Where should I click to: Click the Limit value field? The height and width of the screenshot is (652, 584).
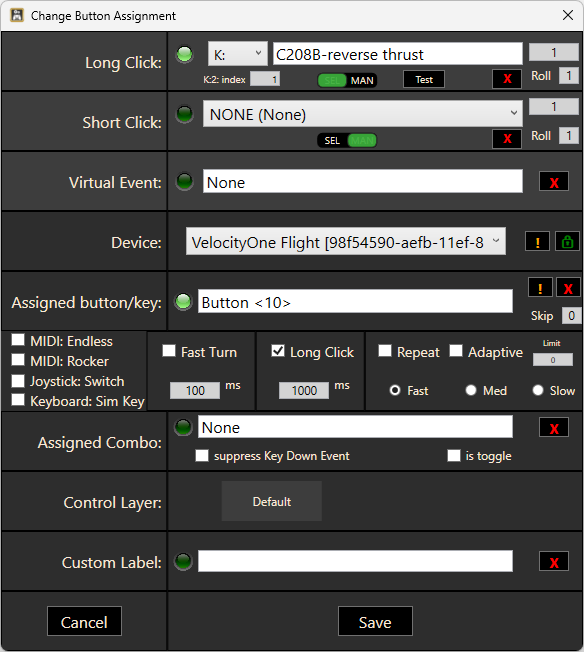(553, 360)
